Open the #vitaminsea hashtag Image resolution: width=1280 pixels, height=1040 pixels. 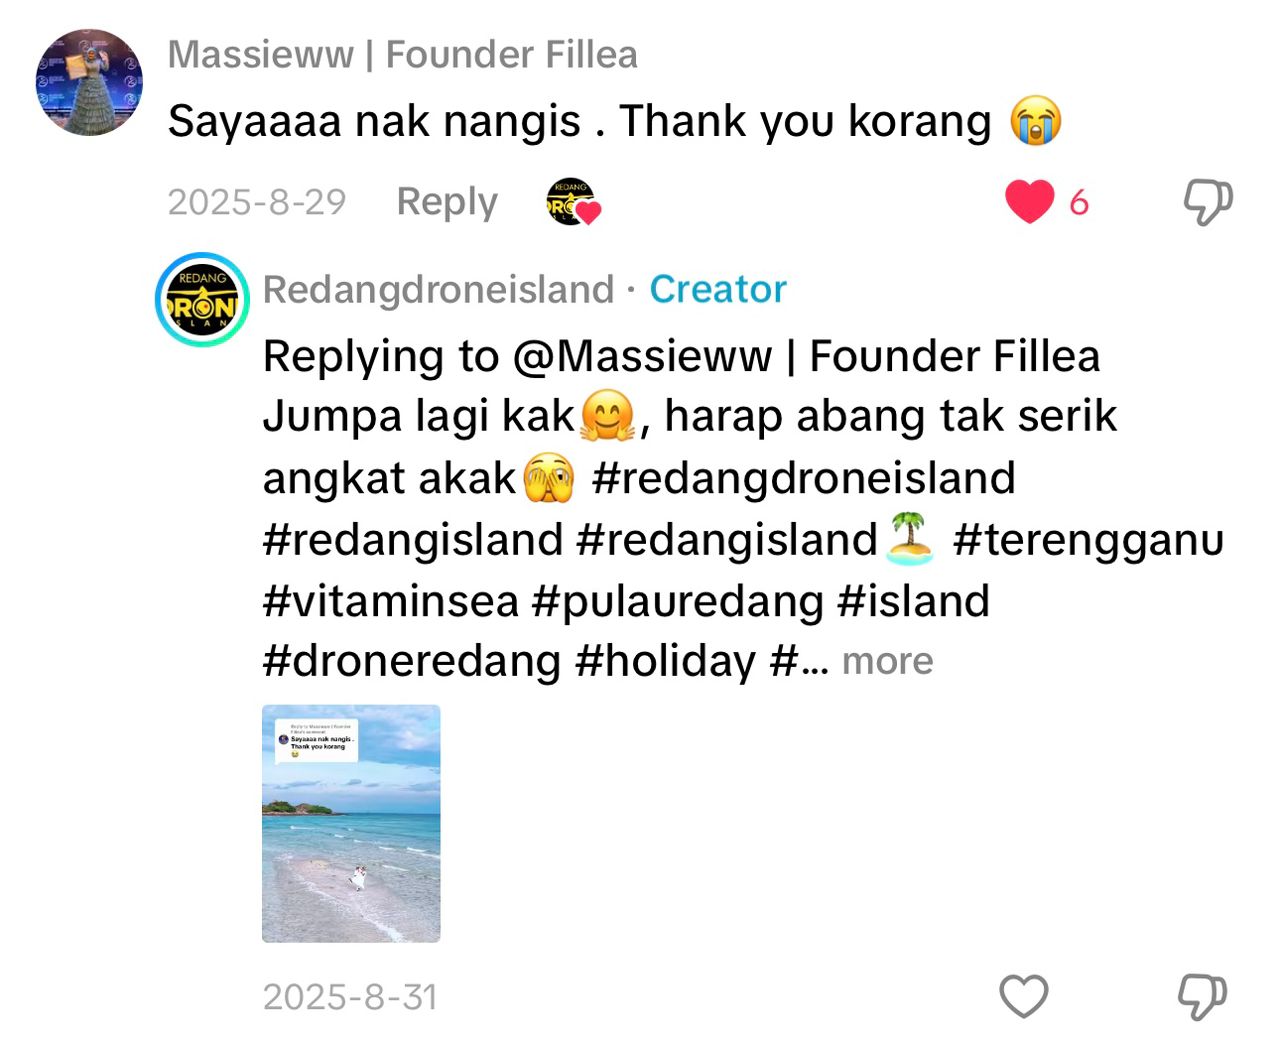click(x=391, y=601)
